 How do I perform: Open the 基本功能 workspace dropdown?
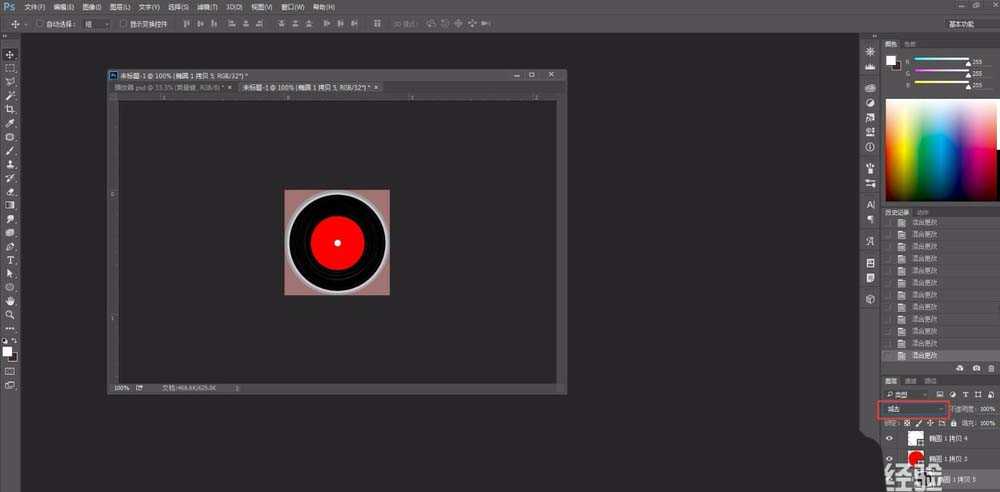(970, 23)
